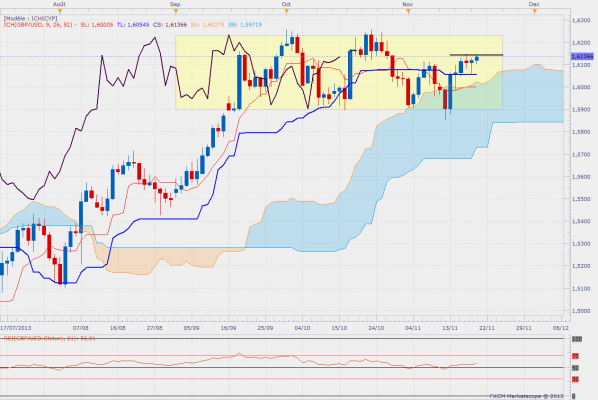The height and width of the screenshot is (400, 598).
Task: Click the FXCM Marketscope copyright text
Action: pyautogui.click(x=526, y=396)
